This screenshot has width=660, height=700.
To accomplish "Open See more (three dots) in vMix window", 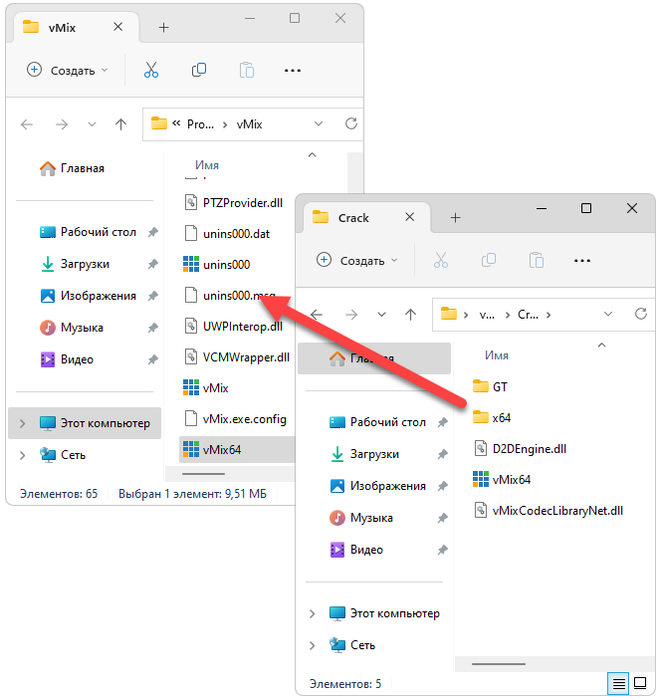I will [292, 71].
